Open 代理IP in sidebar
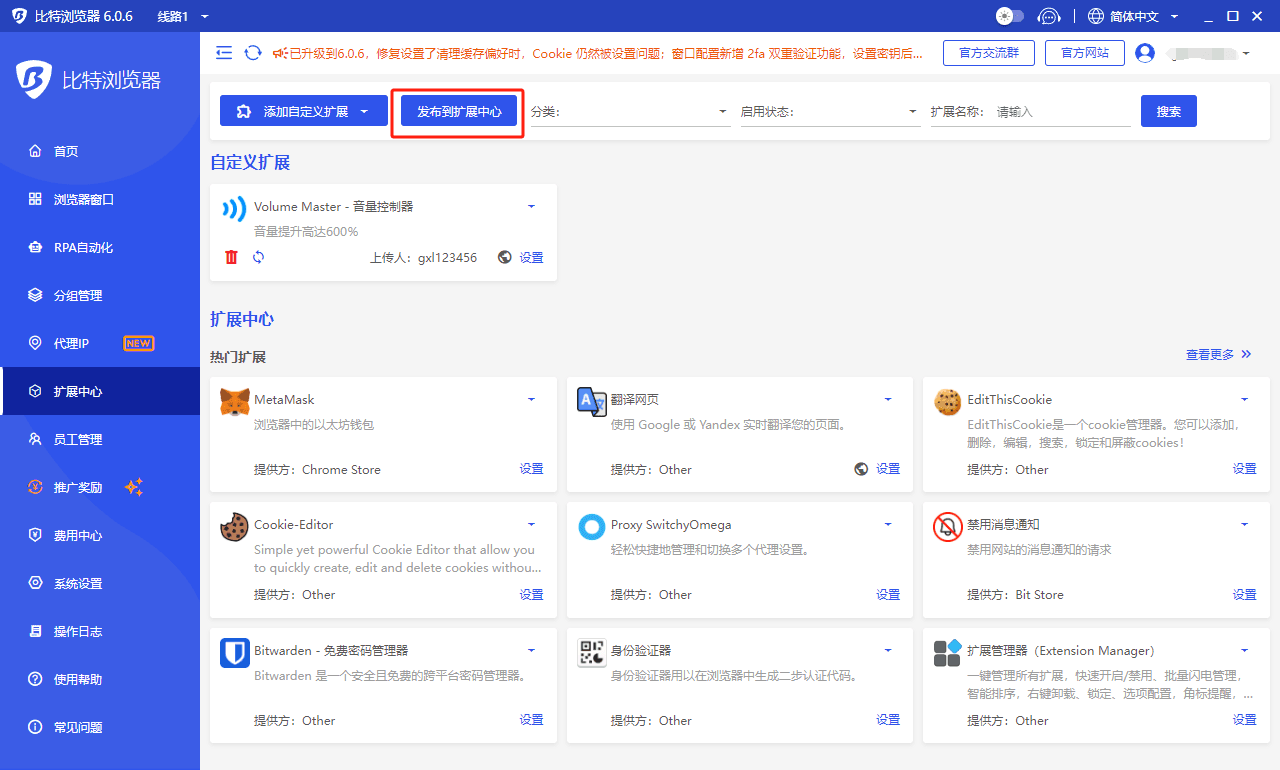The height and width of the screenshot is (770, 1280). pos(100,343)
